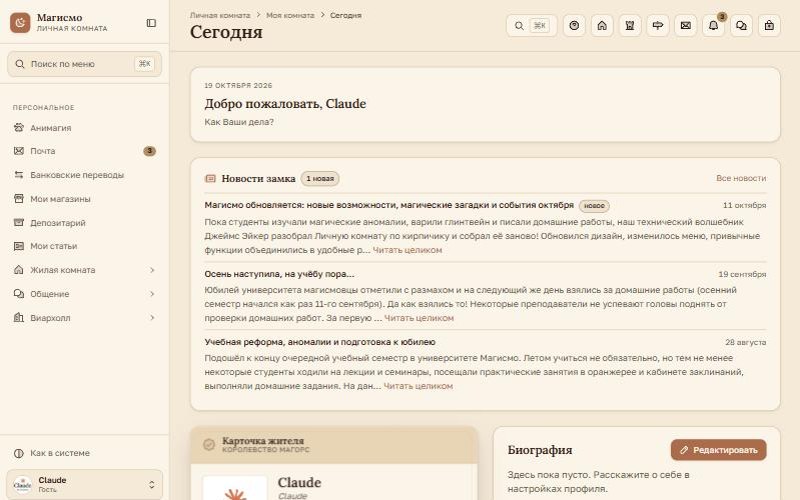Screen dimensions: 800x500
Task: Focus the Поиск по меню search field
Action: click(x=85, y=64)
